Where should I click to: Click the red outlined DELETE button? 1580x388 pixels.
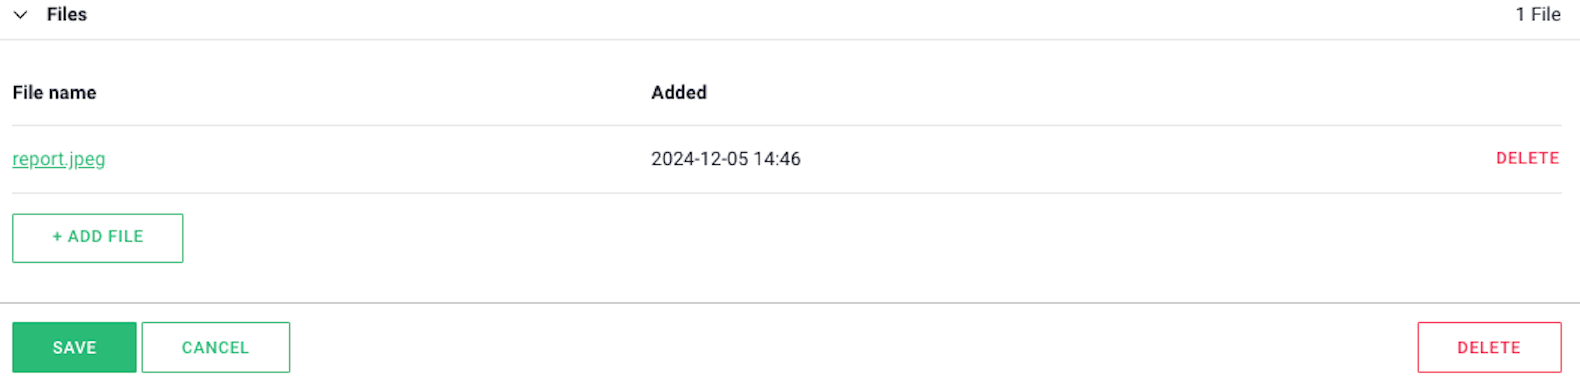pyautogui.click(x=1489, y=347)
